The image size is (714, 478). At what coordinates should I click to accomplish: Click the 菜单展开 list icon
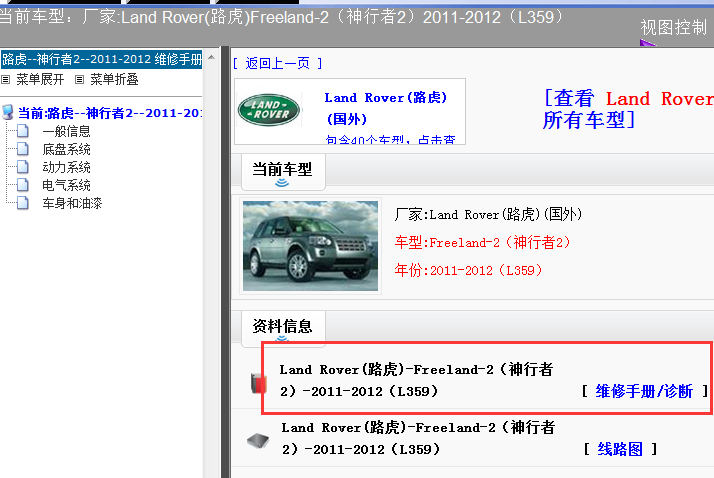point(5,80)
